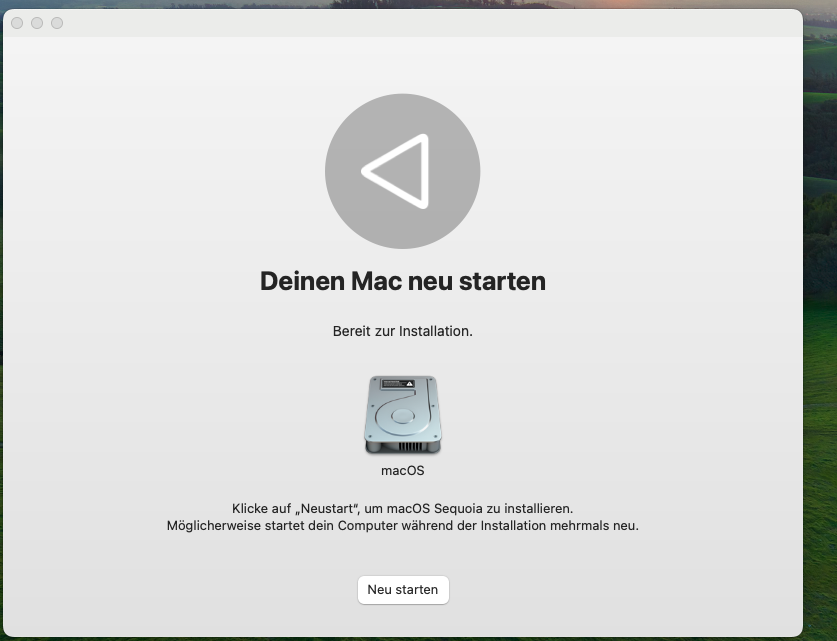Click the green desktop wallpaper beside the window
Image resolution: width=837 pixels, height=641 pixels.
820,400
